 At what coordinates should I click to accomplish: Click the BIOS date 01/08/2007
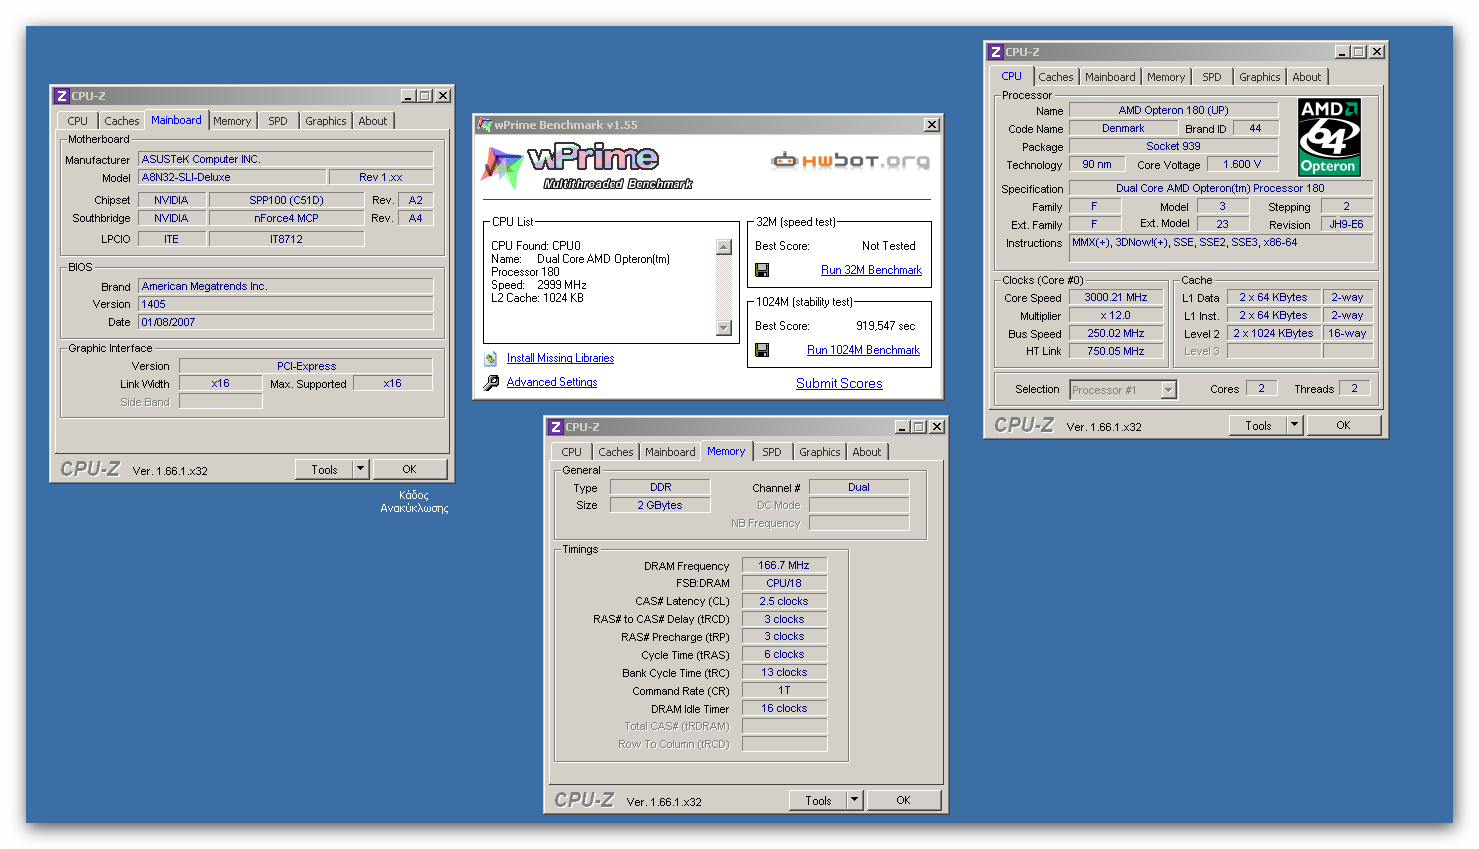pyautogui.click(x=285, y=322)
